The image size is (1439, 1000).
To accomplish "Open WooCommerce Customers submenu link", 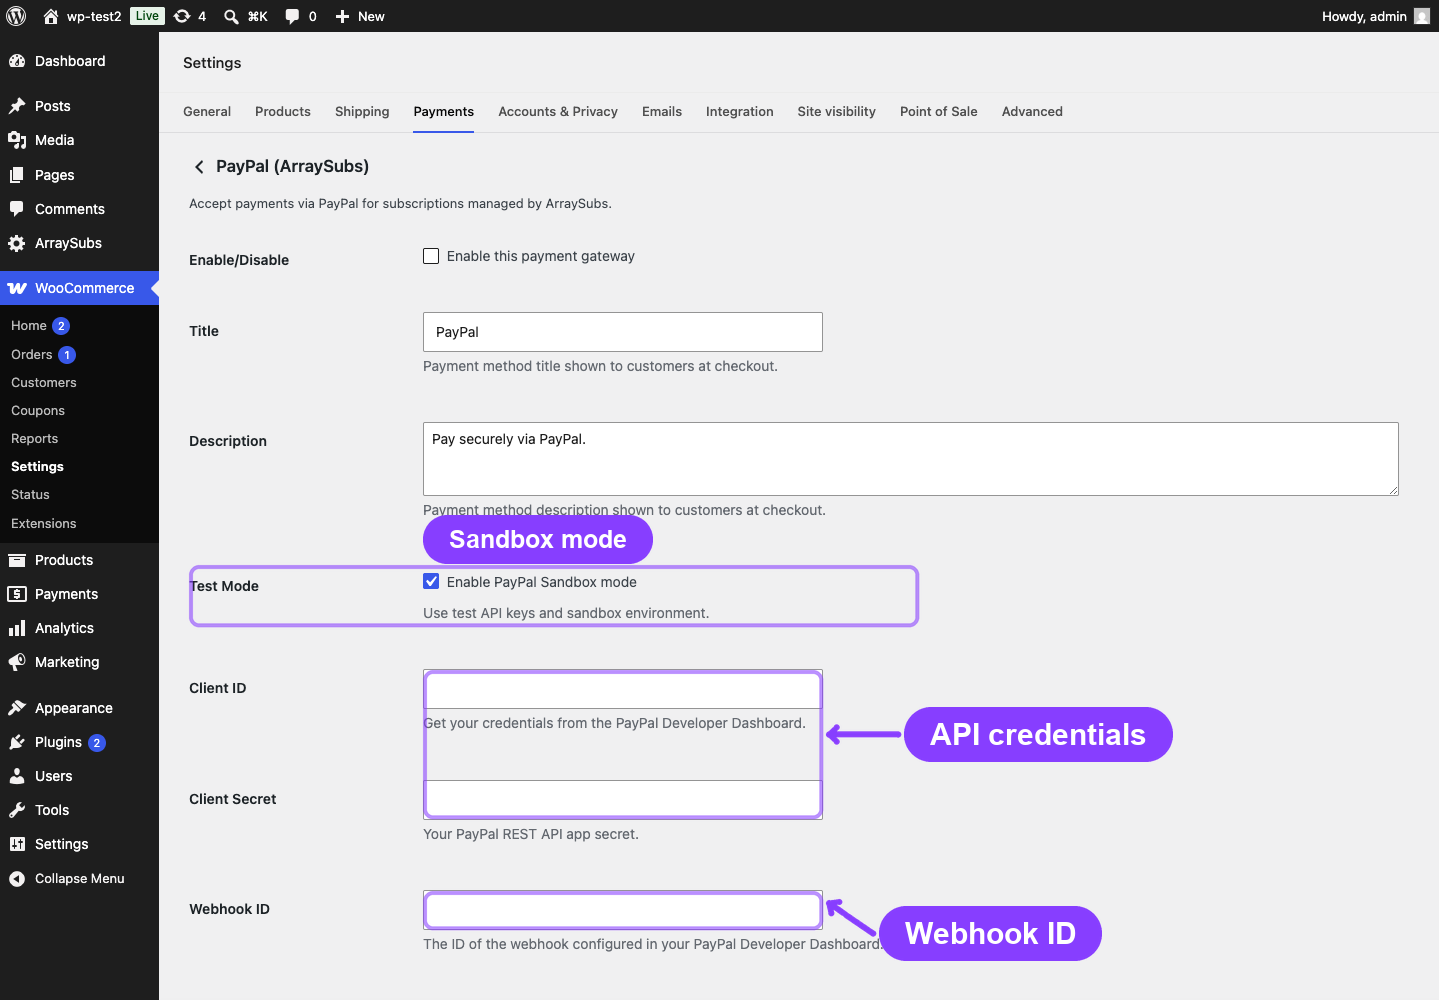I will pyautogui.click(x=44, y=383).
